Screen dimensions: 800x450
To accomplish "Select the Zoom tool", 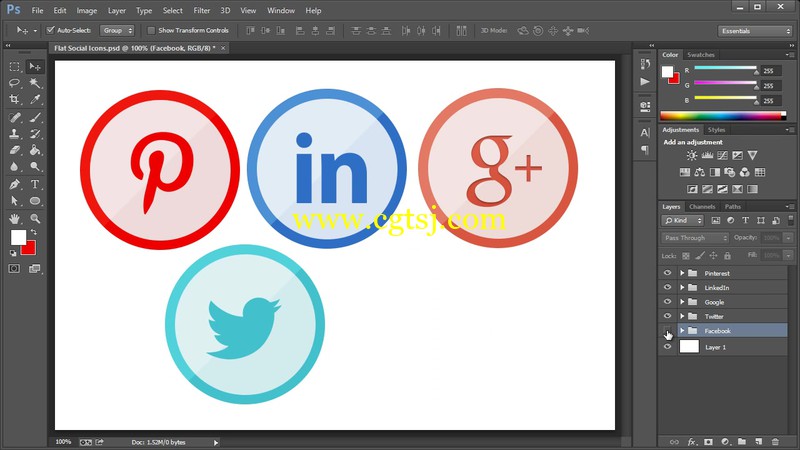I will click(x=35, y=218).
